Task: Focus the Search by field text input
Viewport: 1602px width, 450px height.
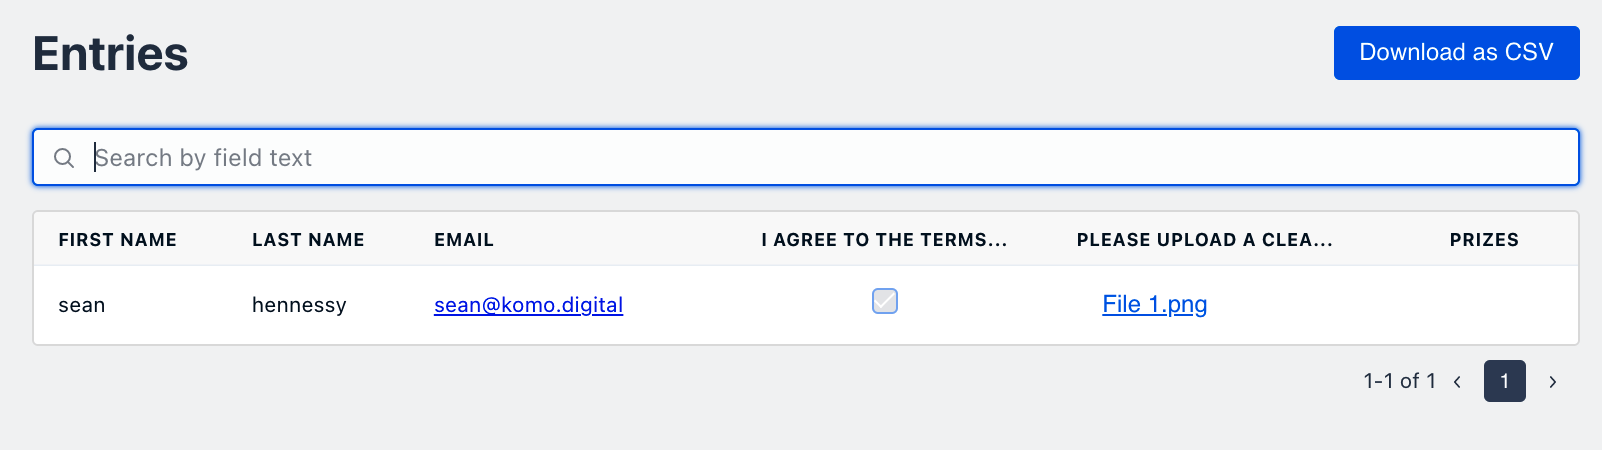Action: [x=800, y=158]
